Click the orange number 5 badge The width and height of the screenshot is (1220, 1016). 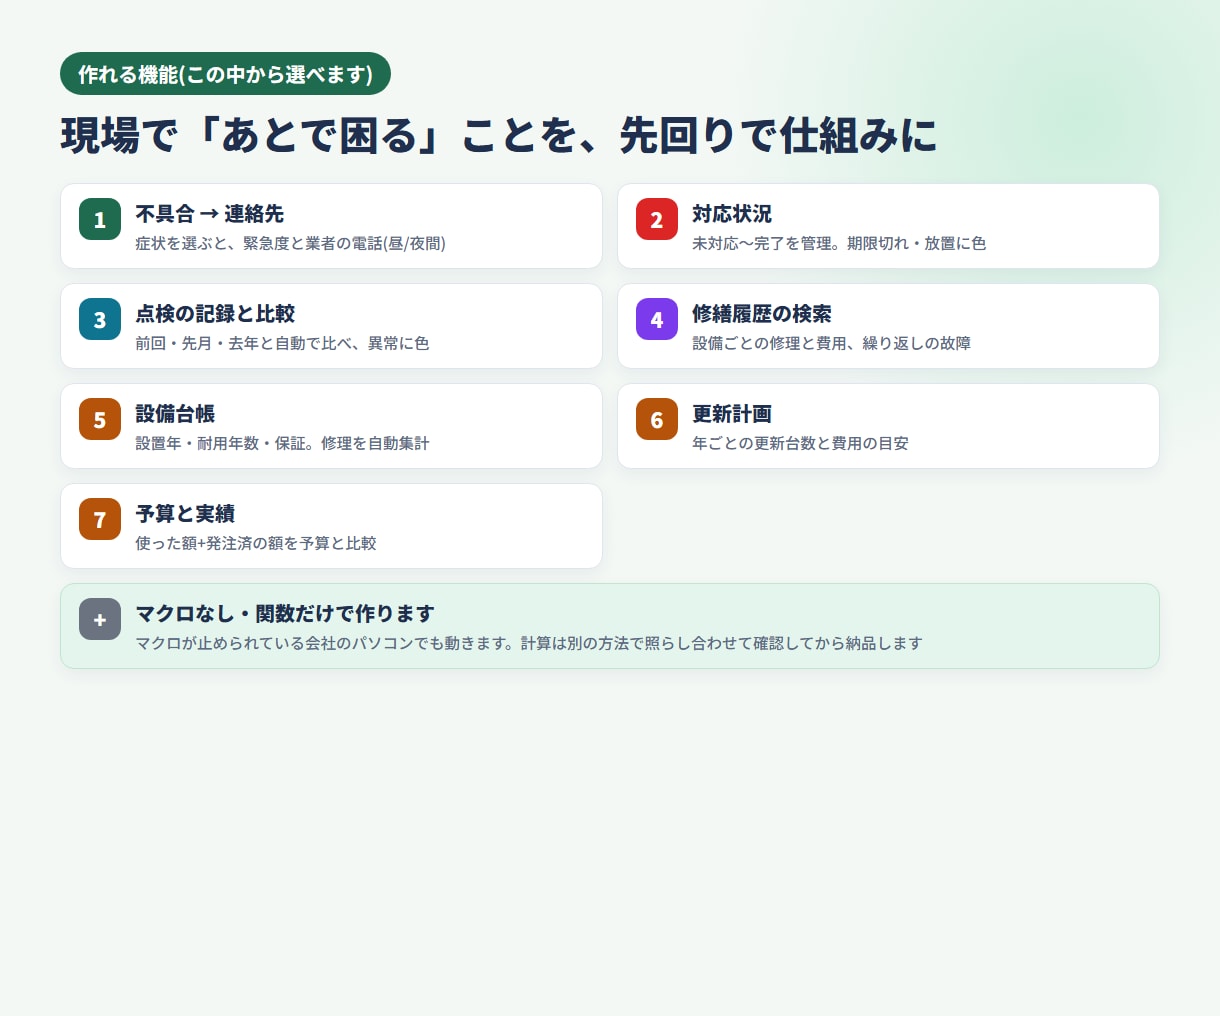[100, 420]
